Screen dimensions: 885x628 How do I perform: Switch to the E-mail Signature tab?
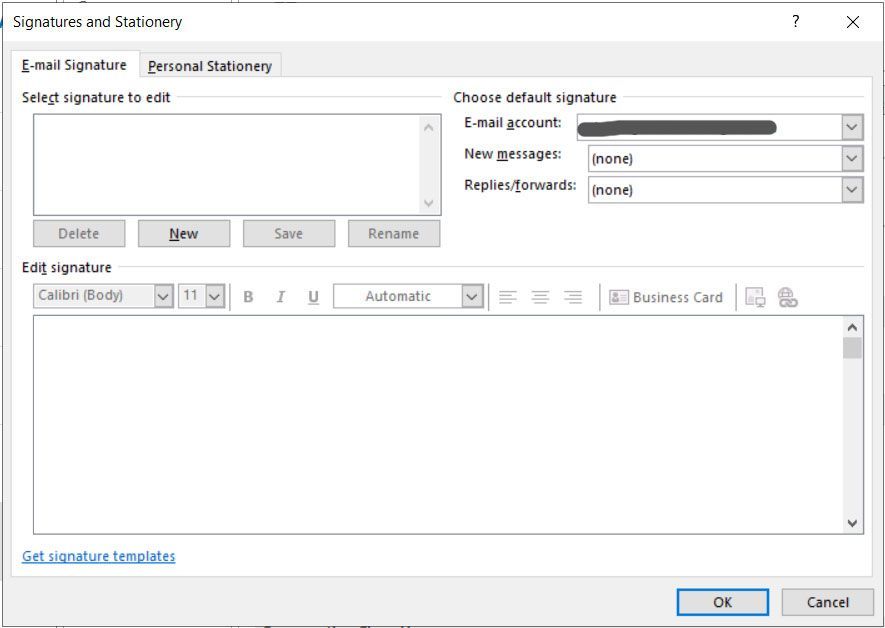tap(74, 65)
